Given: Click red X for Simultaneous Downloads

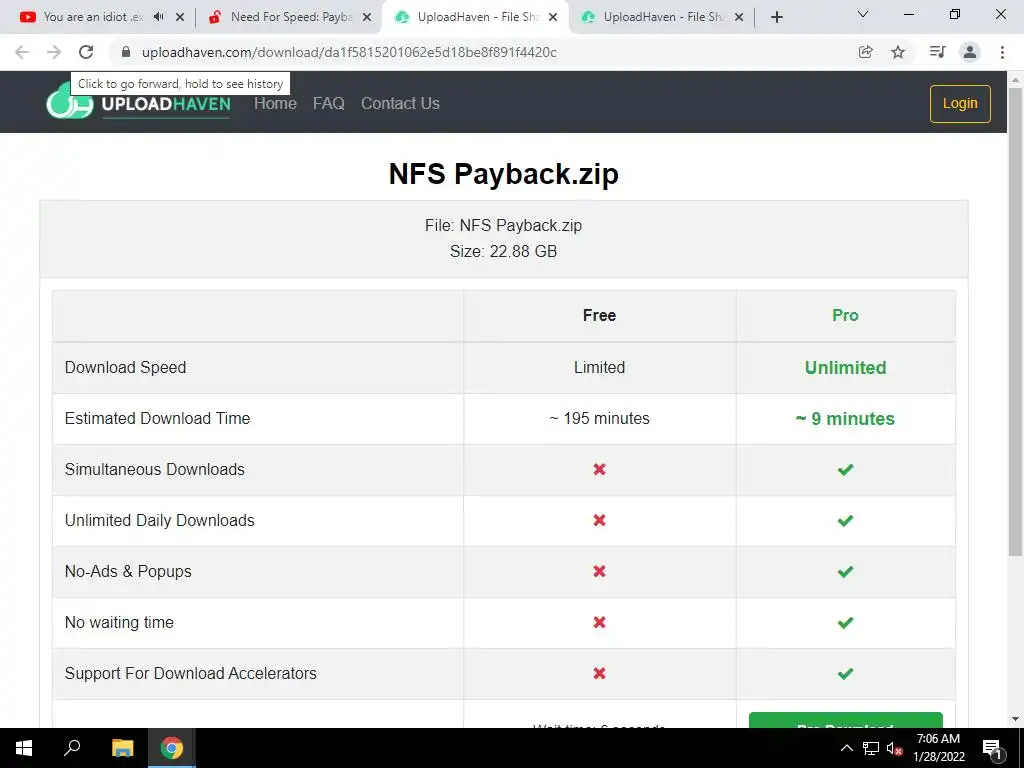Looking at the screenshot, I should click(600, 470).
